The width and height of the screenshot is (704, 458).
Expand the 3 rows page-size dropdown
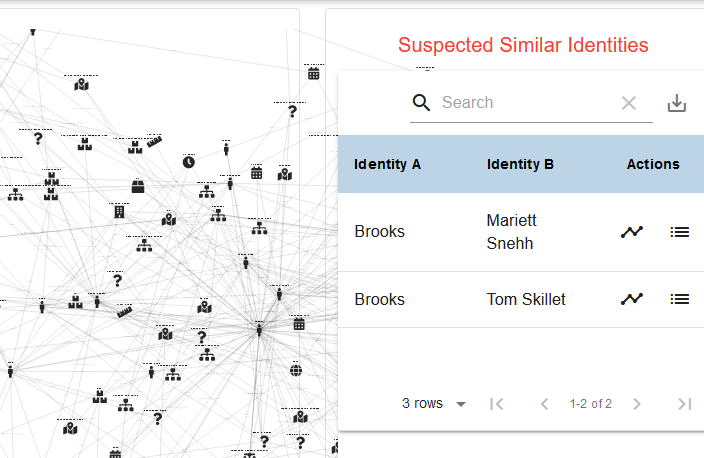(434, 404)
